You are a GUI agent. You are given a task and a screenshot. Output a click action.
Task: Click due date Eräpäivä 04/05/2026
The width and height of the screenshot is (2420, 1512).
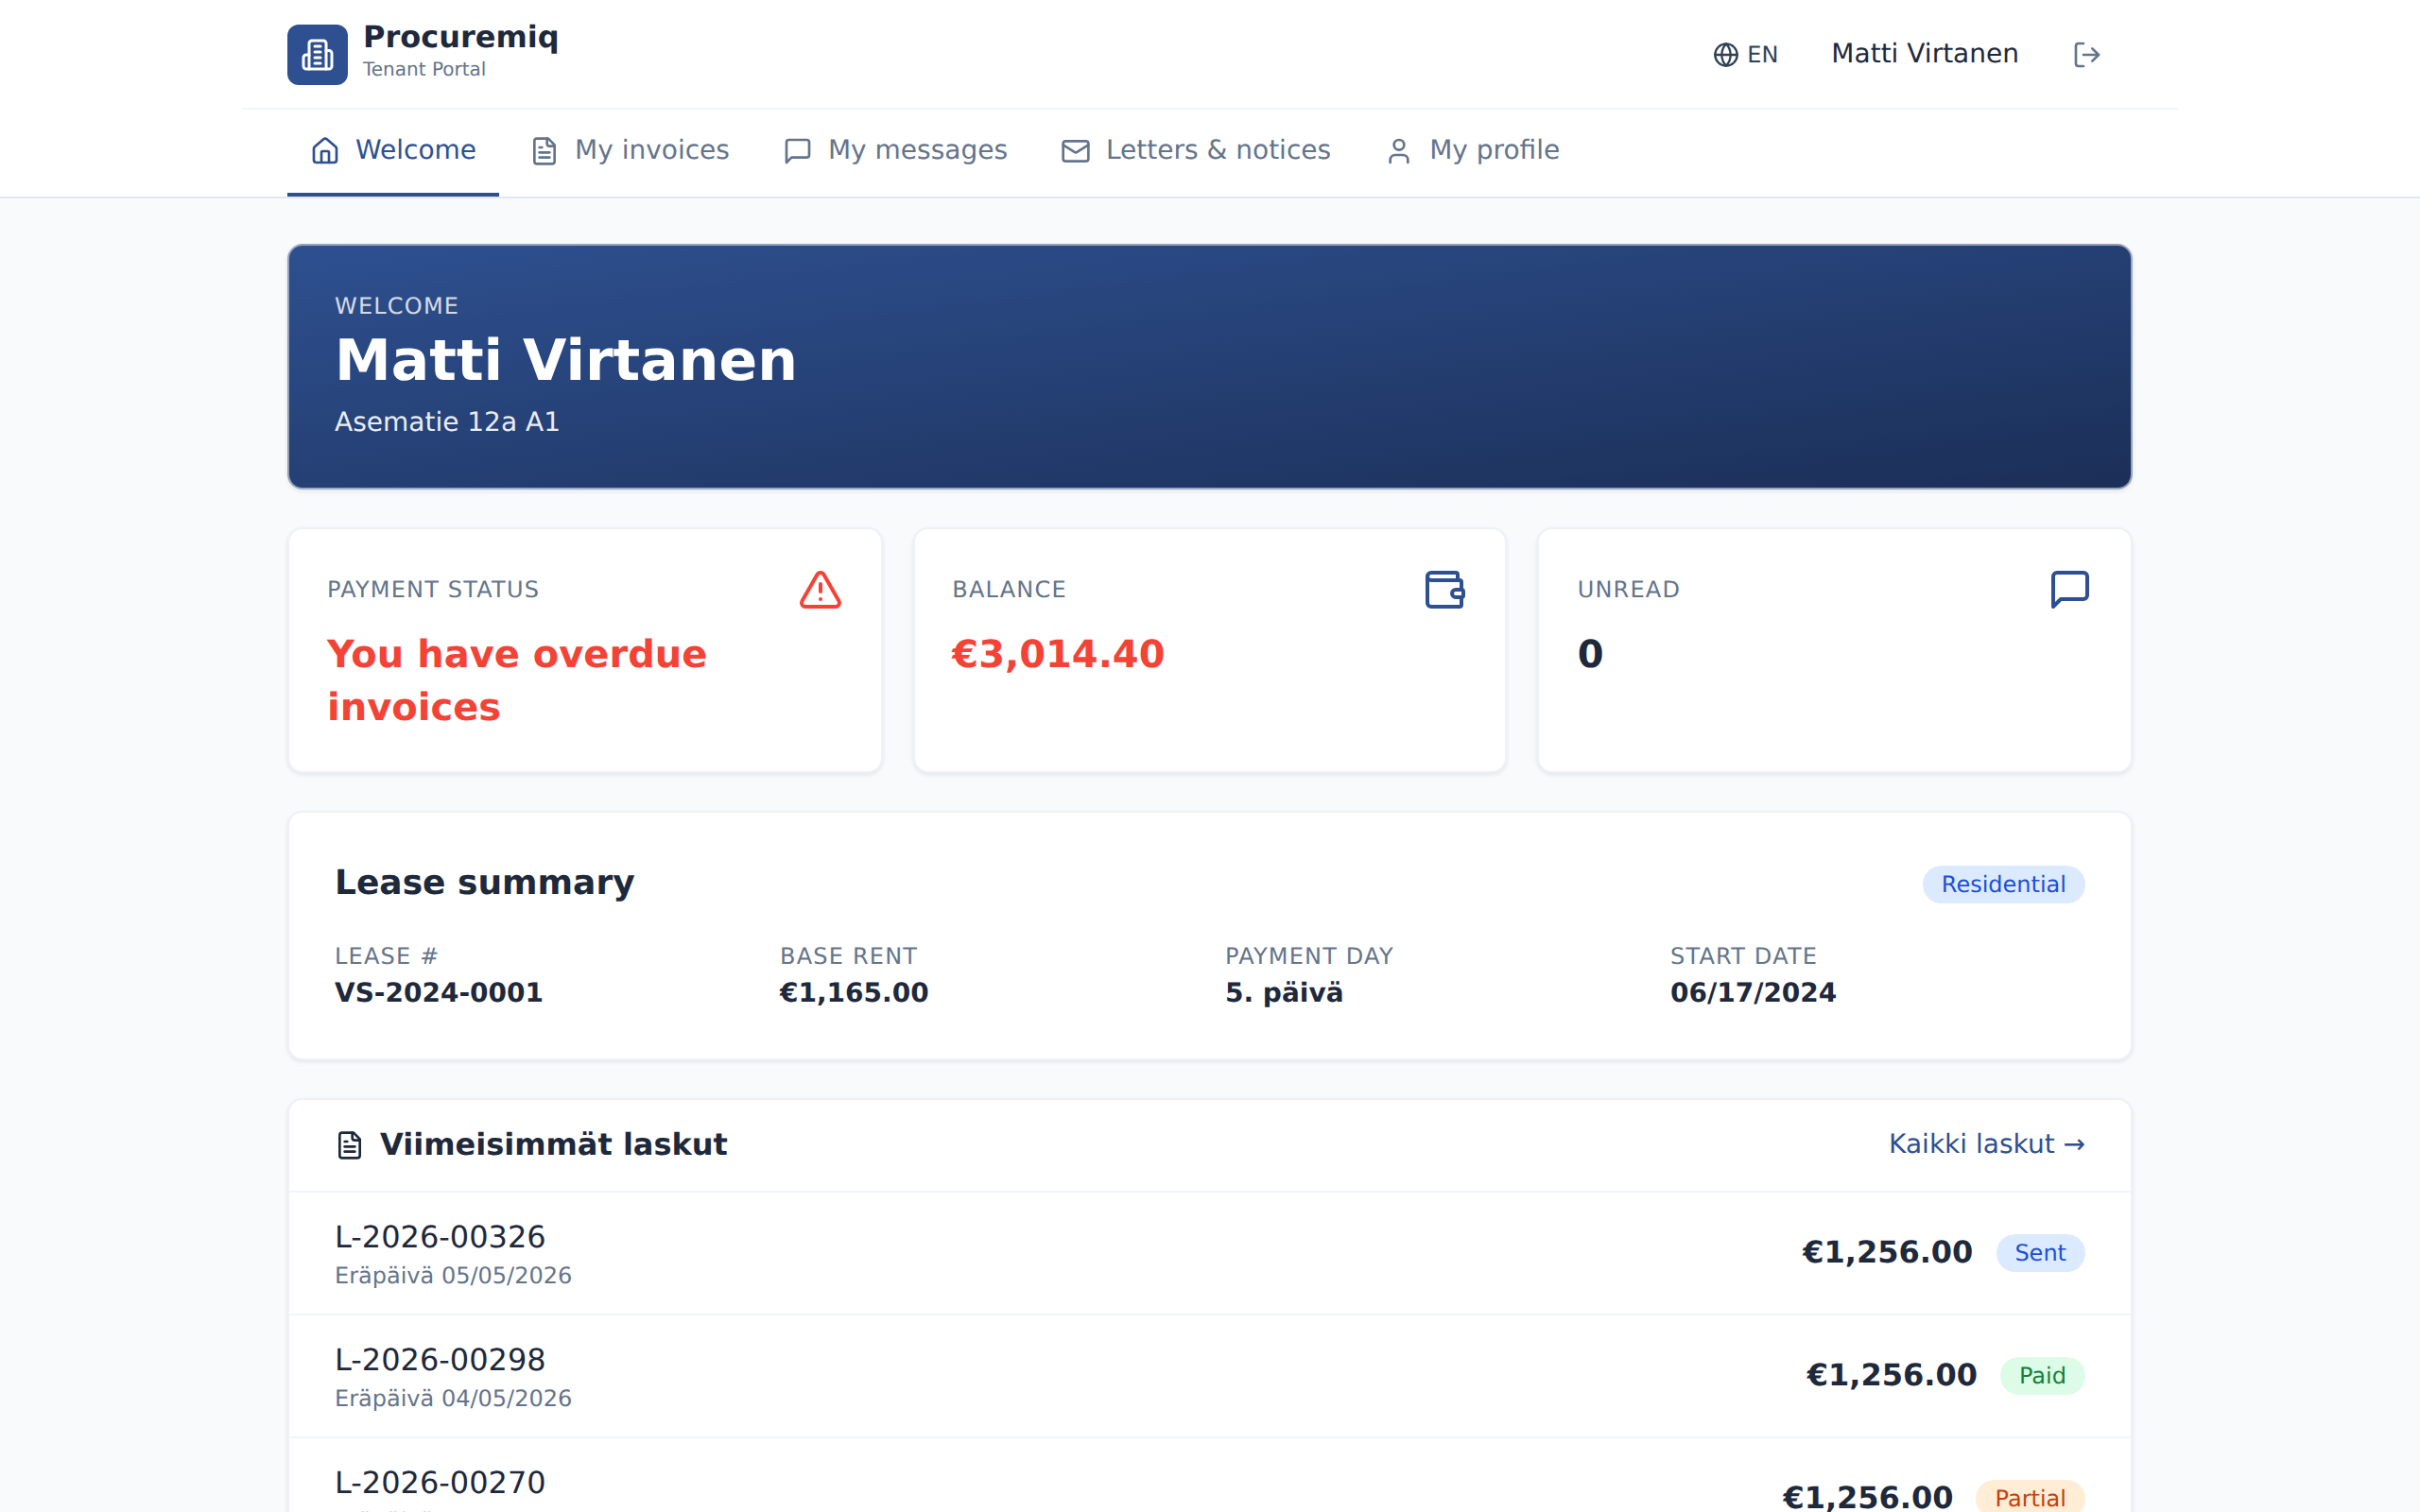pos(452,1399)
